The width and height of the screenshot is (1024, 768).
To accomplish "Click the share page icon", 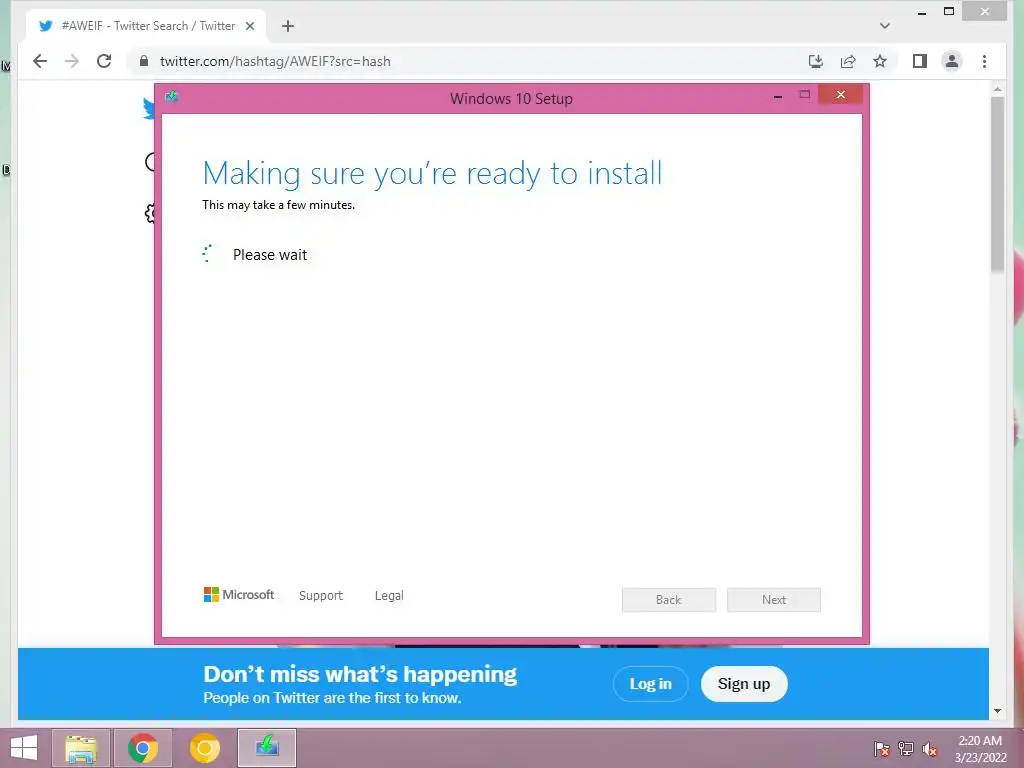I will (x=848, y=61).
